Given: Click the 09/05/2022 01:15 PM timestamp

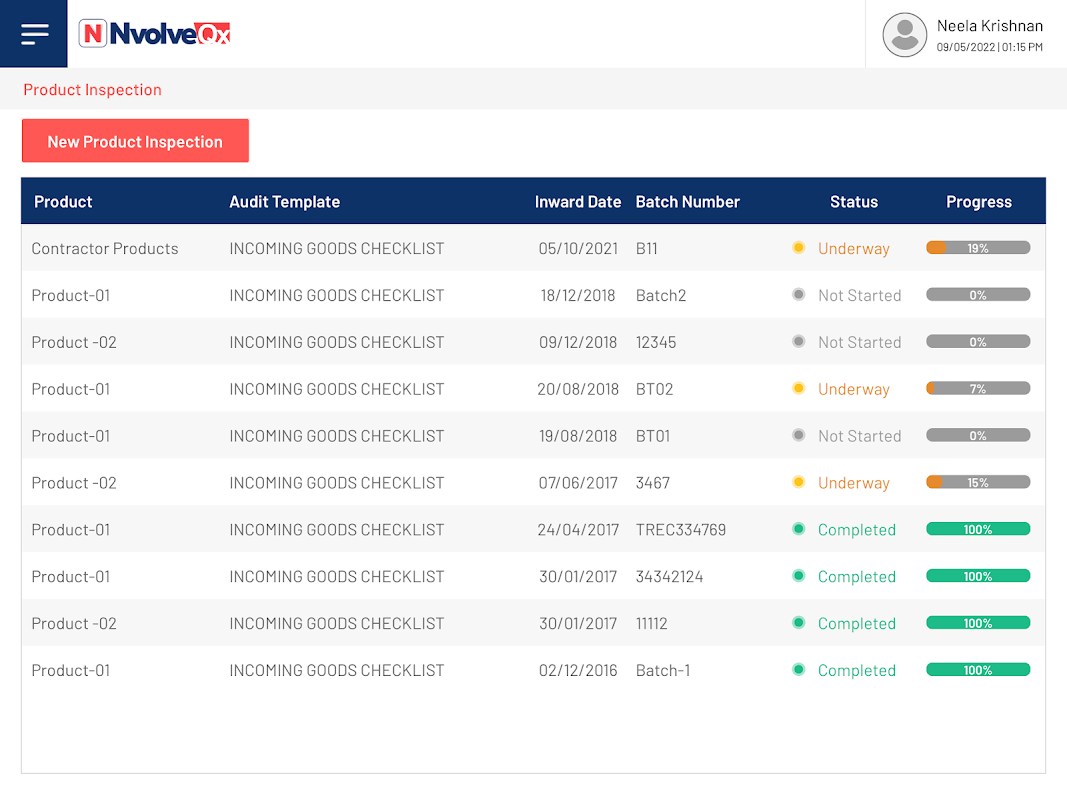Looking at the screenshot, I should [x=989, y=47].
